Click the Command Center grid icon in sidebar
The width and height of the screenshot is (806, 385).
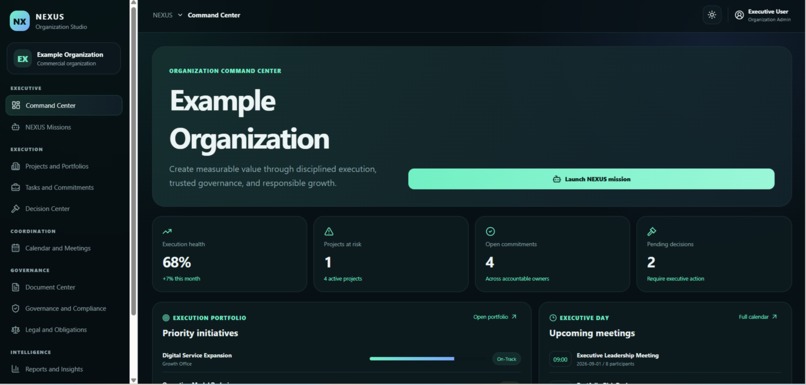point(16,105)
